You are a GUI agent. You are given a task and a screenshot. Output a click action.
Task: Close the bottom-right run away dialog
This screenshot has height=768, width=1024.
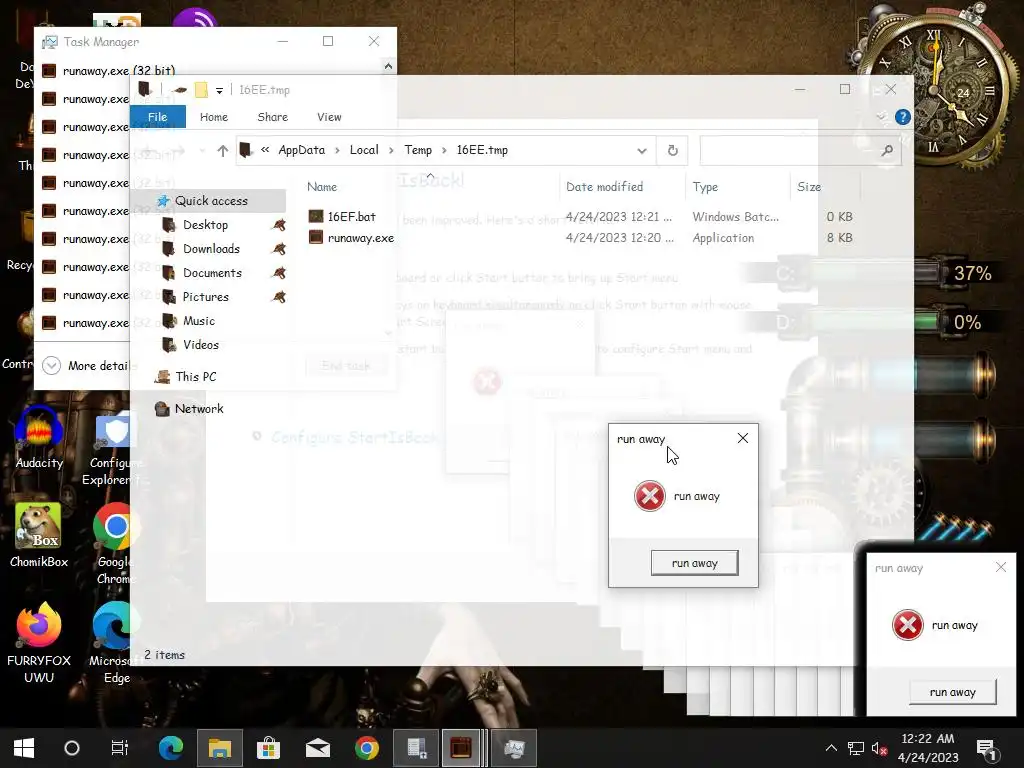(x=1000, y=568)
